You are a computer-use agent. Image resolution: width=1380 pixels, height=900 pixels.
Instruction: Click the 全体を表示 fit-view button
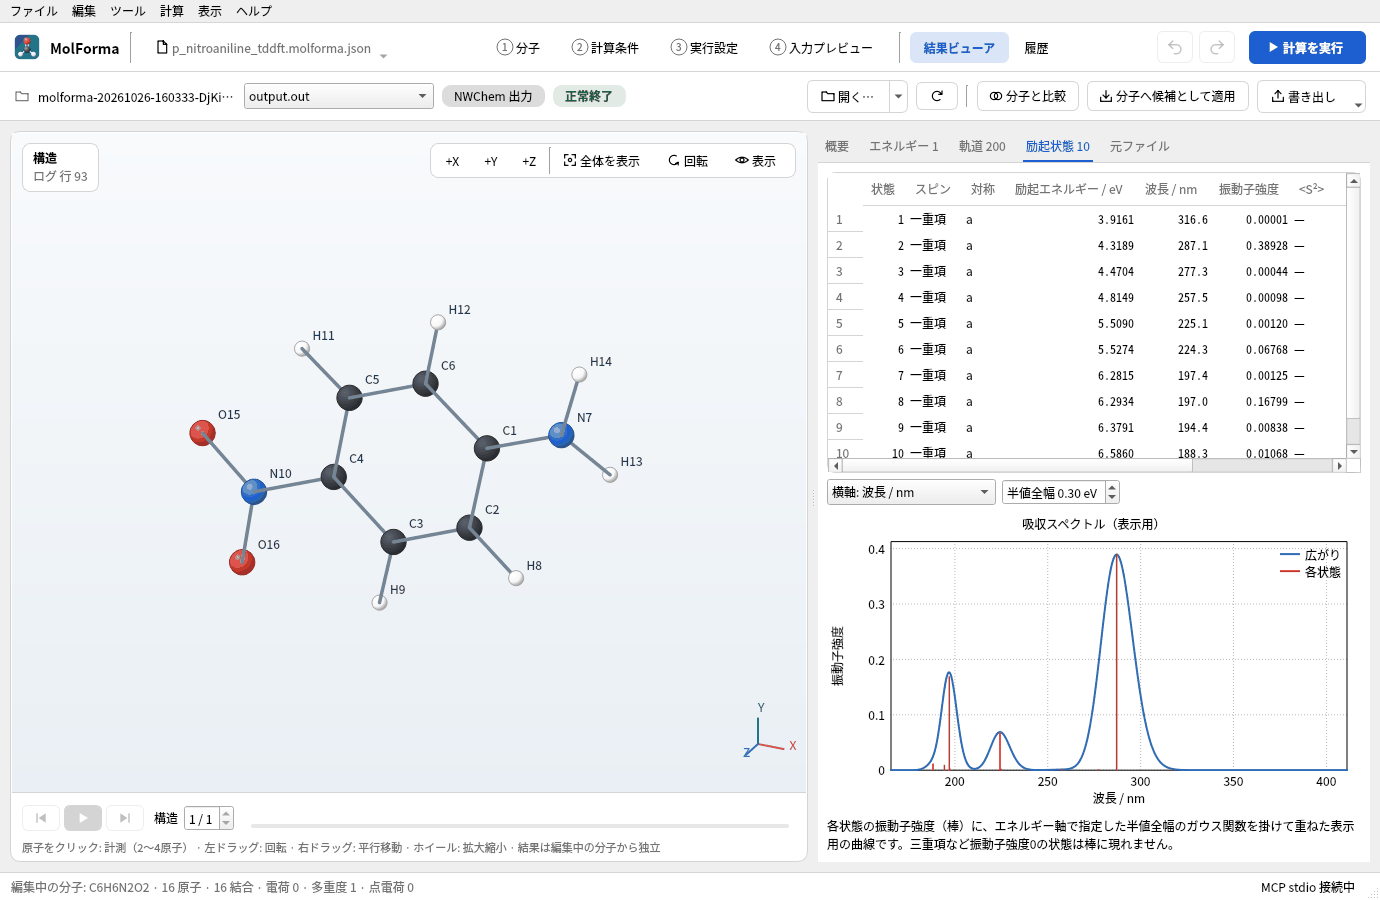tap(601, 161)
